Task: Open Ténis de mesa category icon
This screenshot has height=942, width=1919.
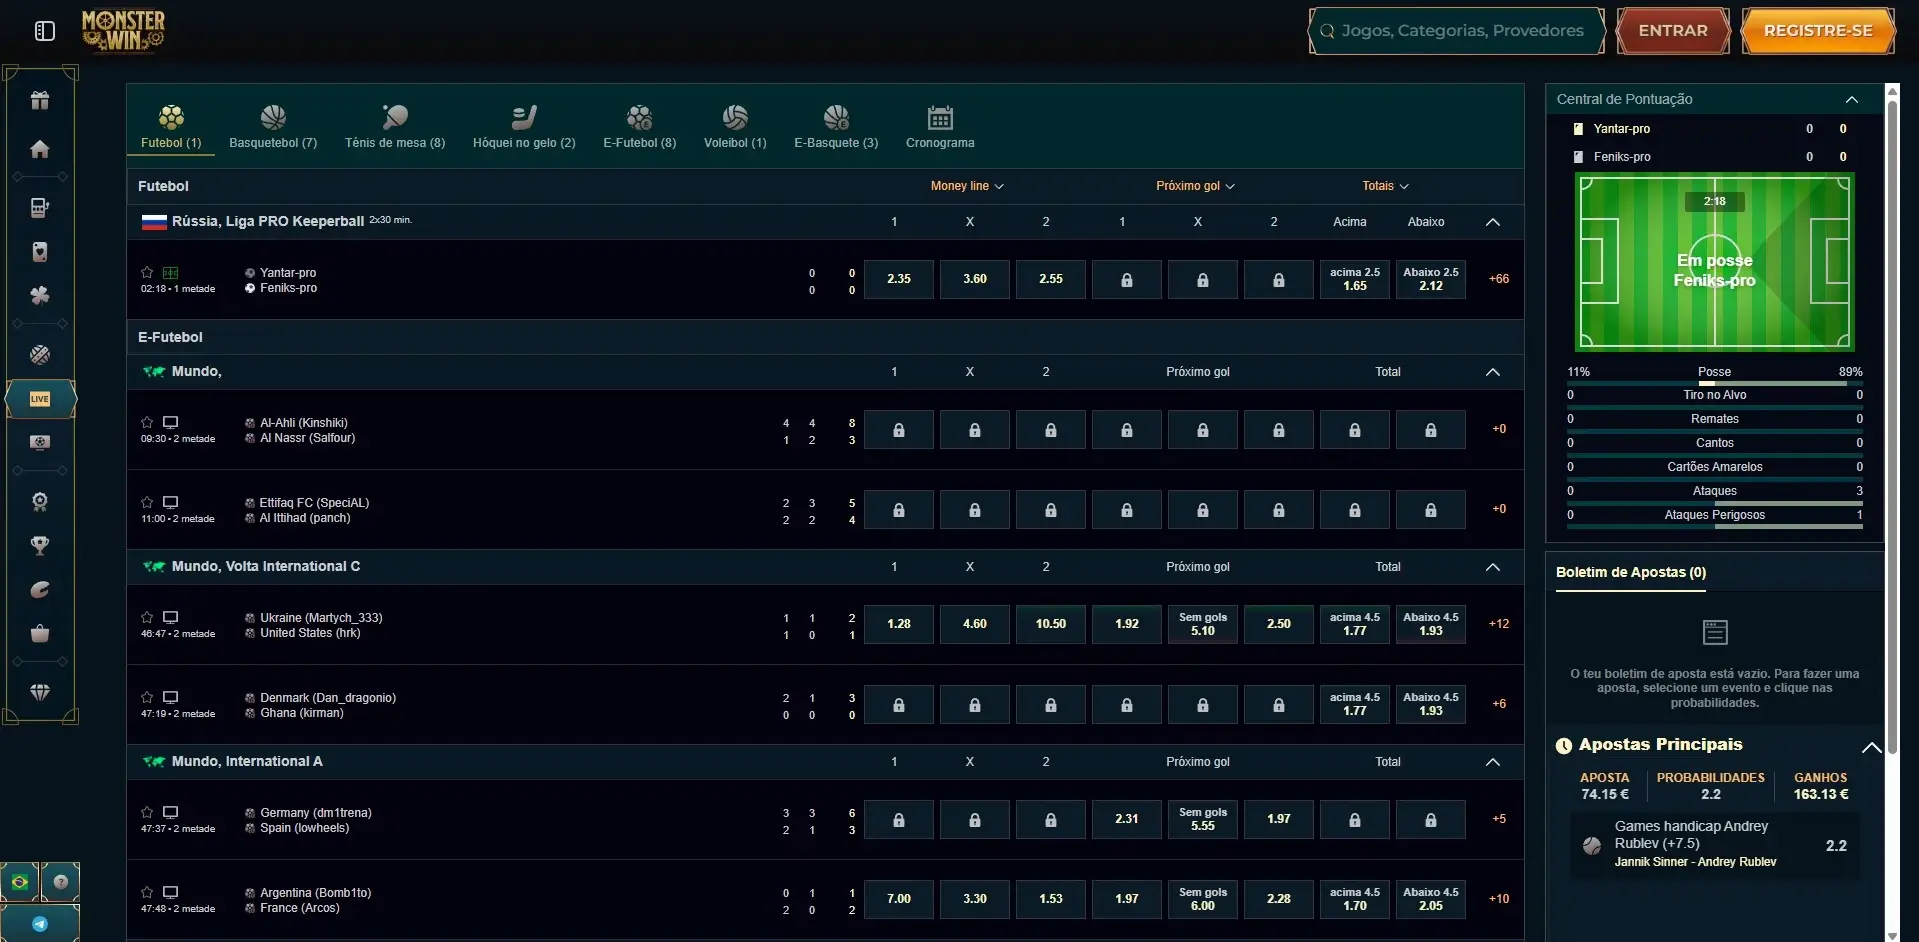Action: tap(394, 115)
